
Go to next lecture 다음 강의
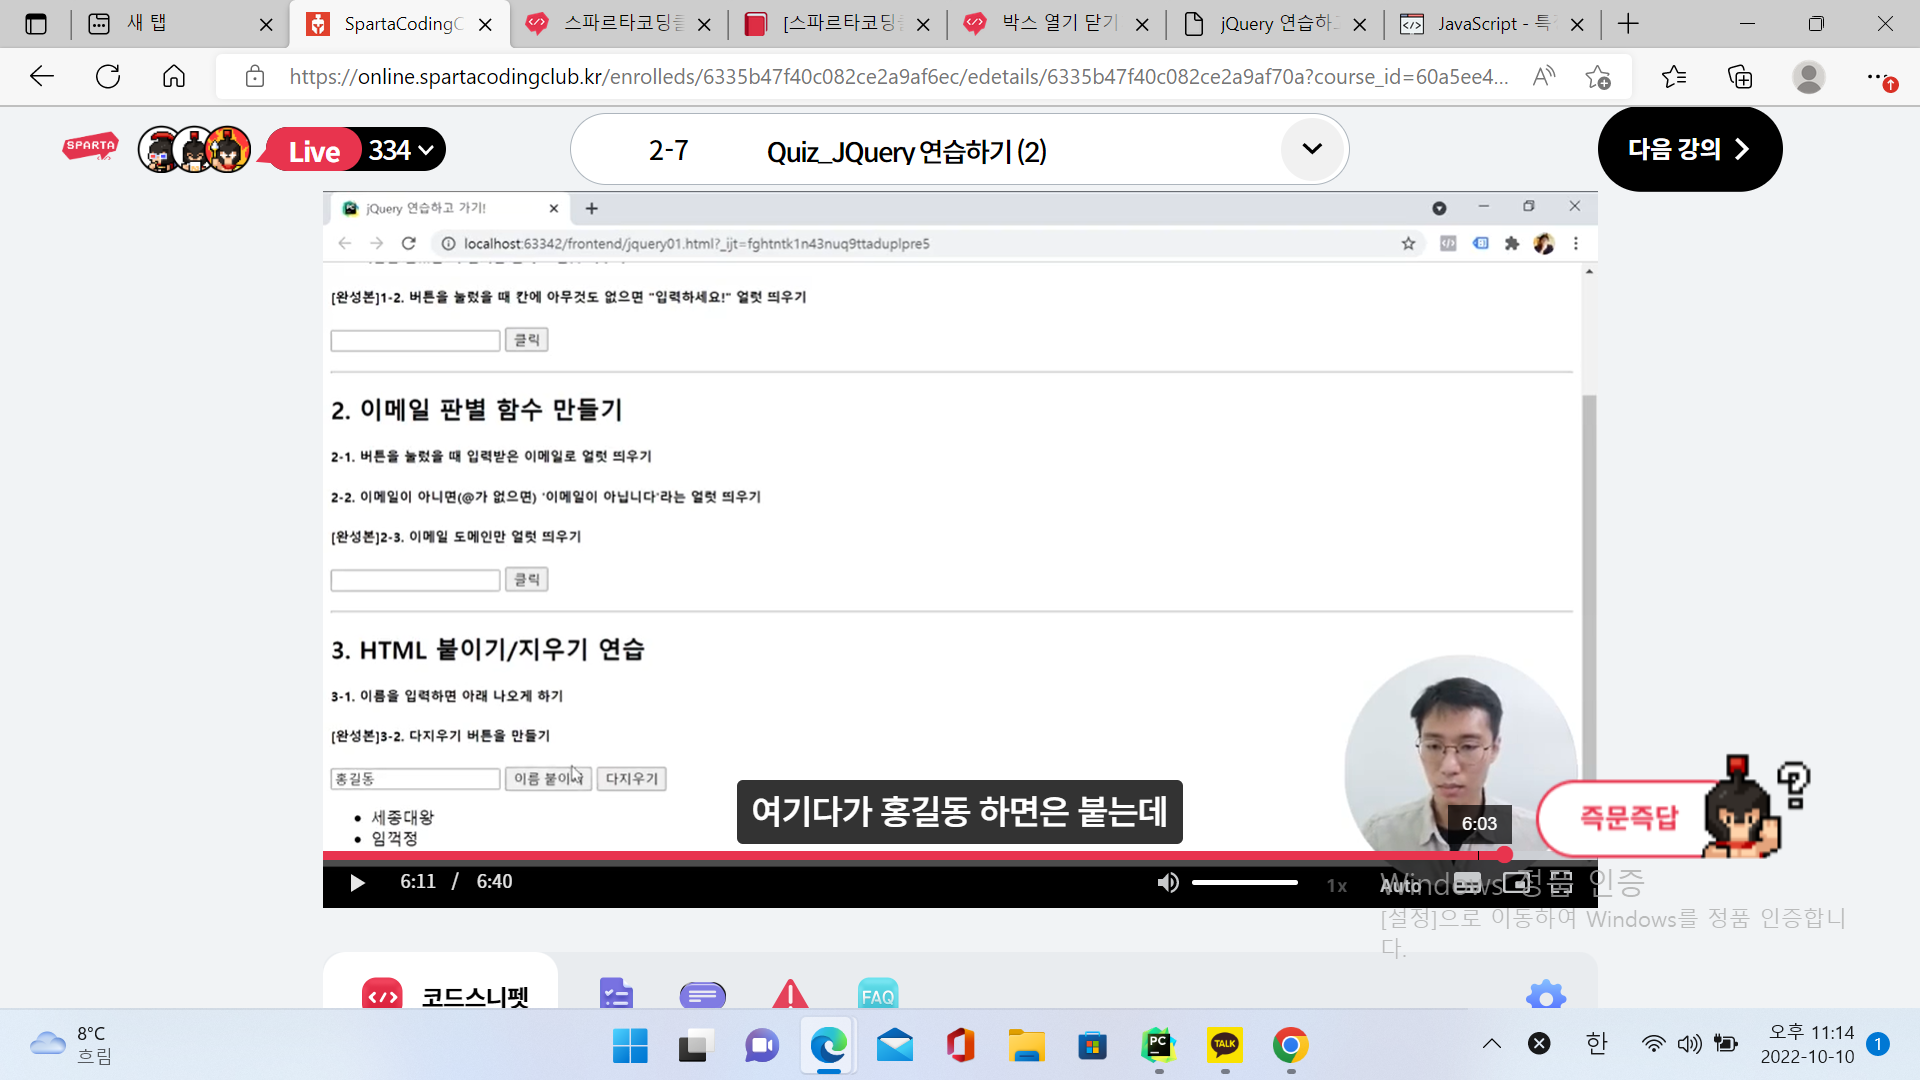(1689, 149)
